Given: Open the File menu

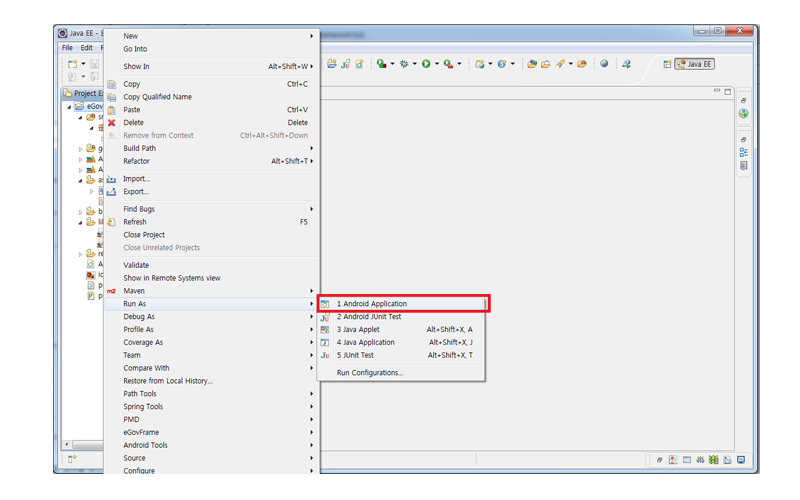Looking at the screenshot, I should [67, 48].
